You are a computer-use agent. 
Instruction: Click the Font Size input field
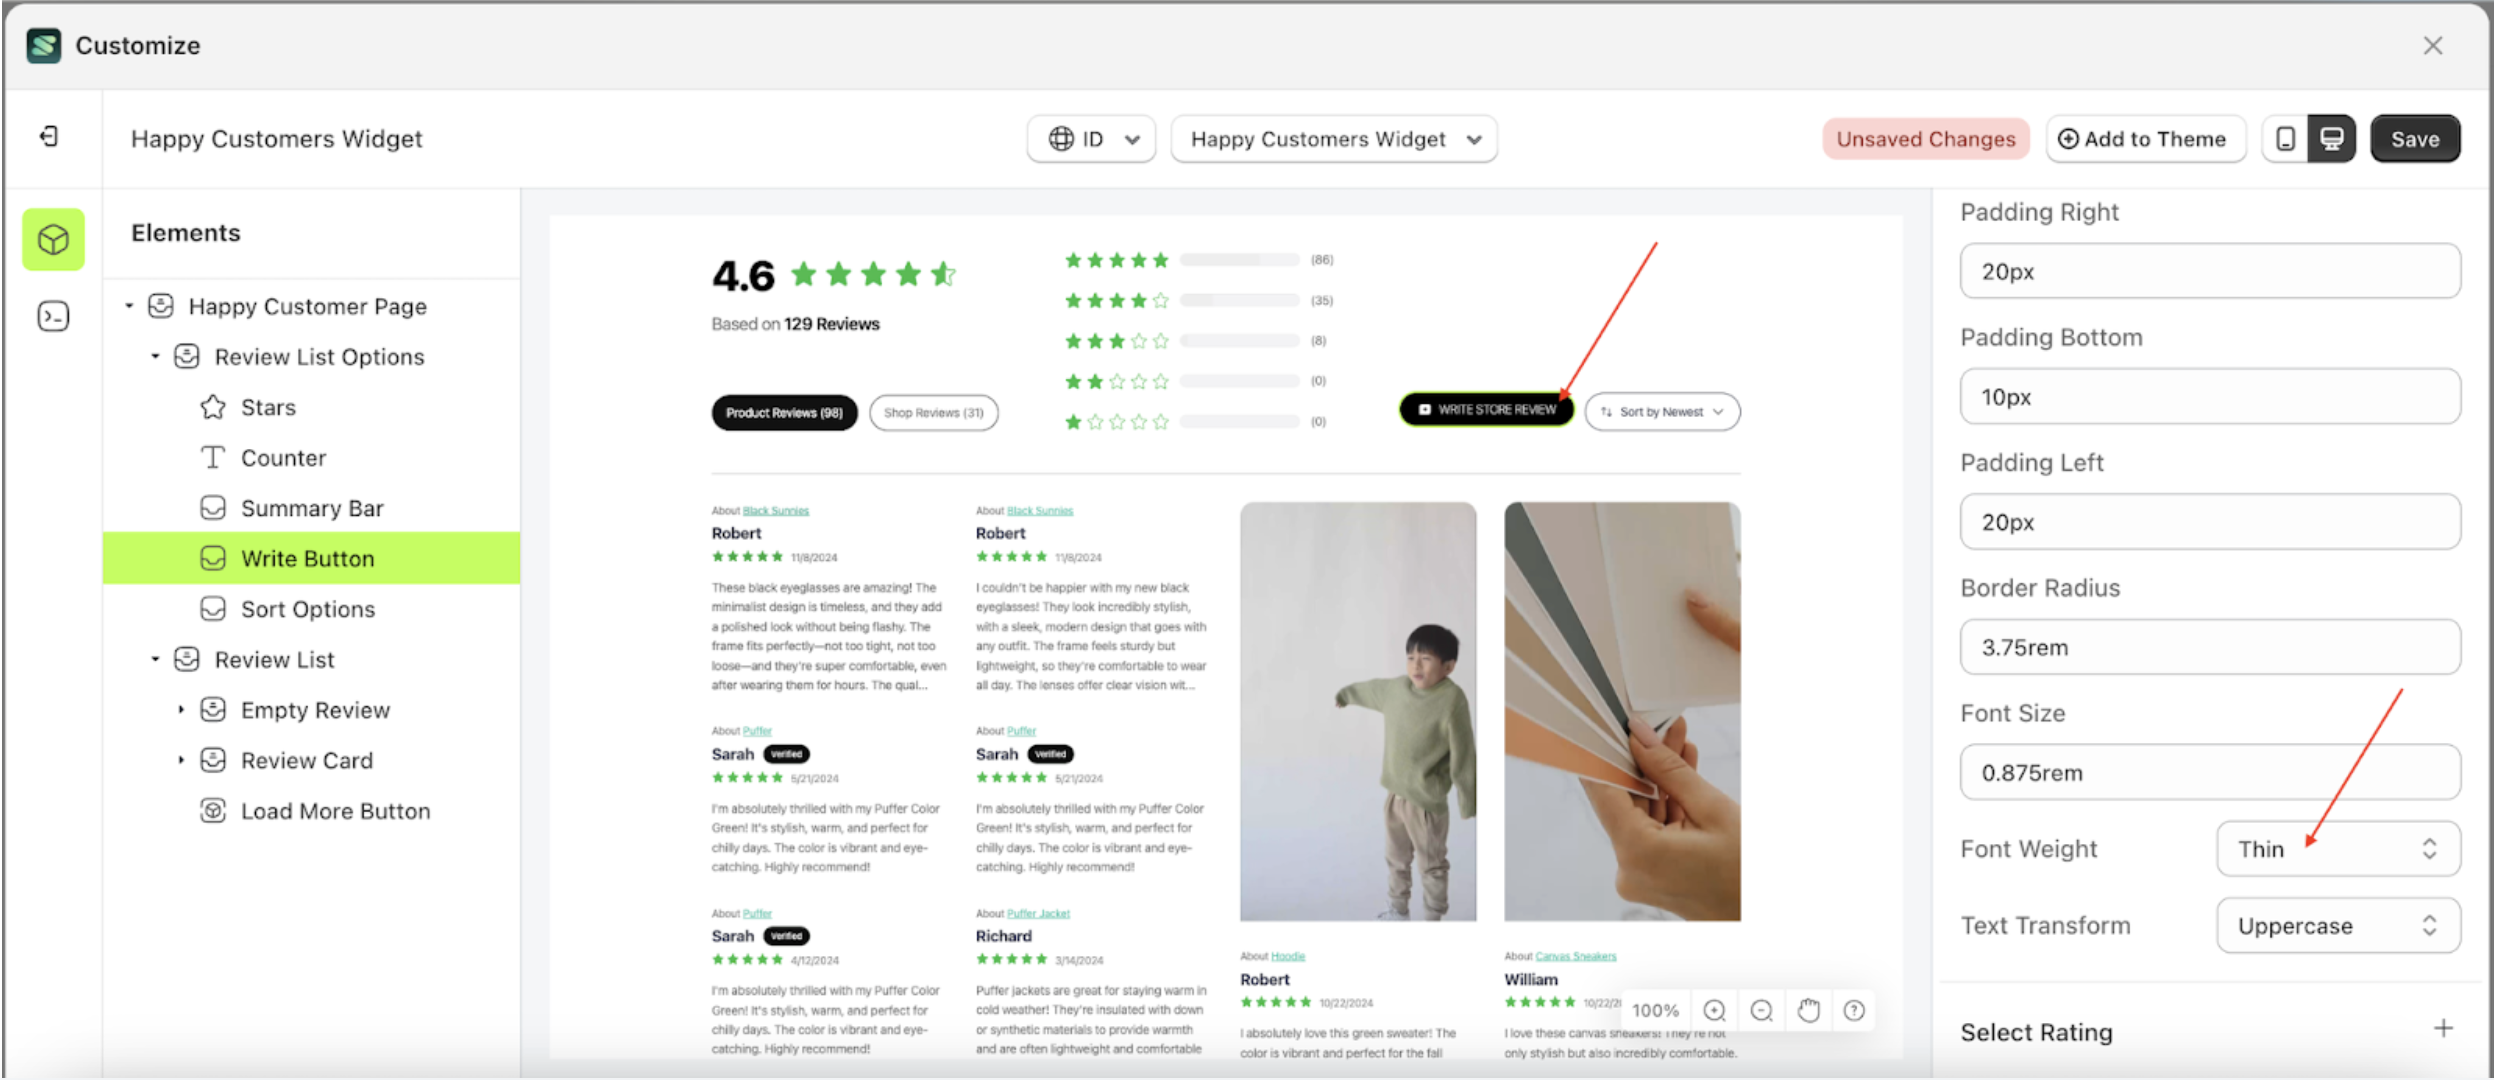(2208, 771)
